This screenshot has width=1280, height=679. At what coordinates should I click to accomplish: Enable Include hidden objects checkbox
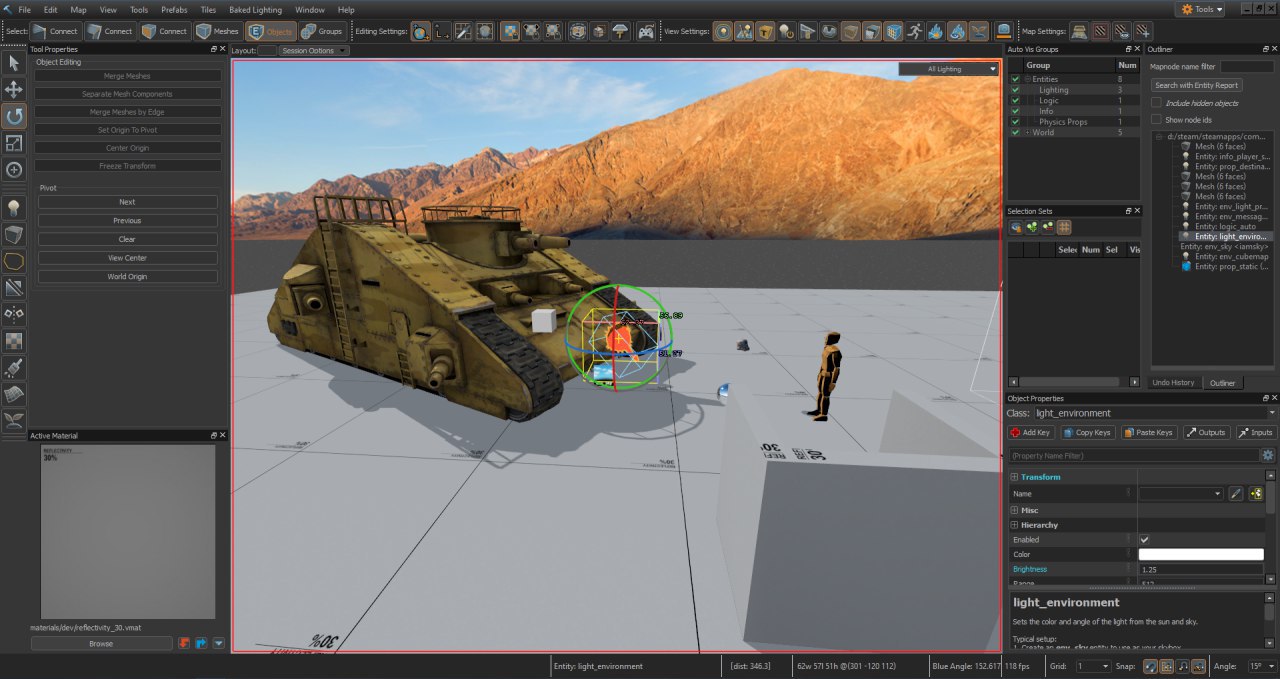pyautogui.click(x=1157, y=103)
